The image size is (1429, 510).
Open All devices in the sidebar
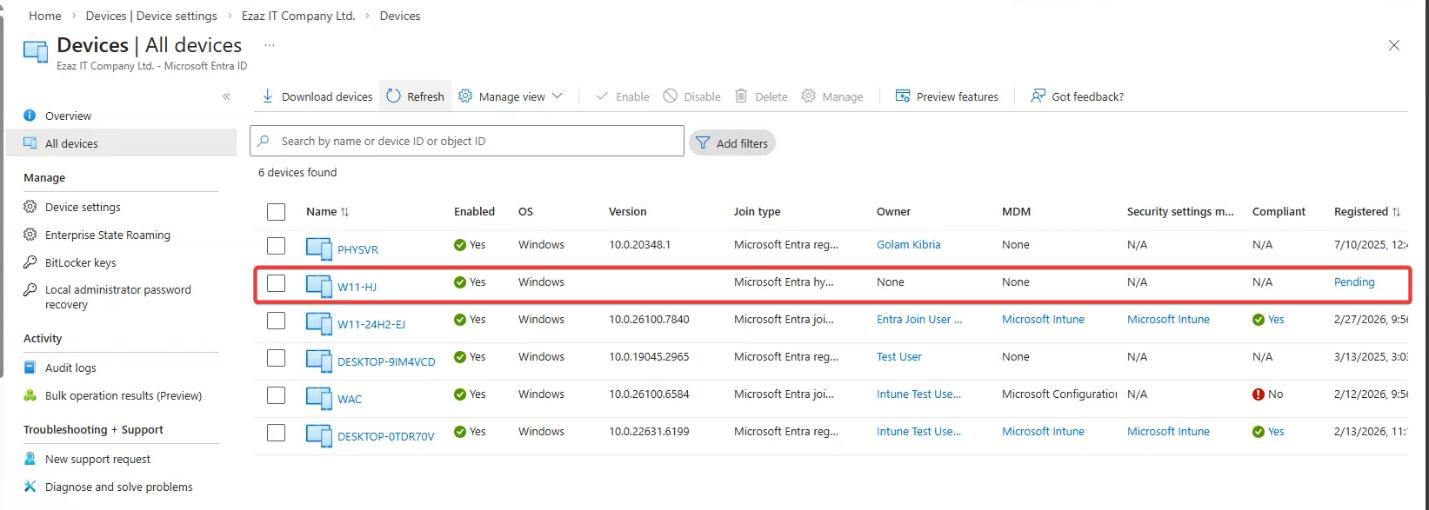[120, 143]
